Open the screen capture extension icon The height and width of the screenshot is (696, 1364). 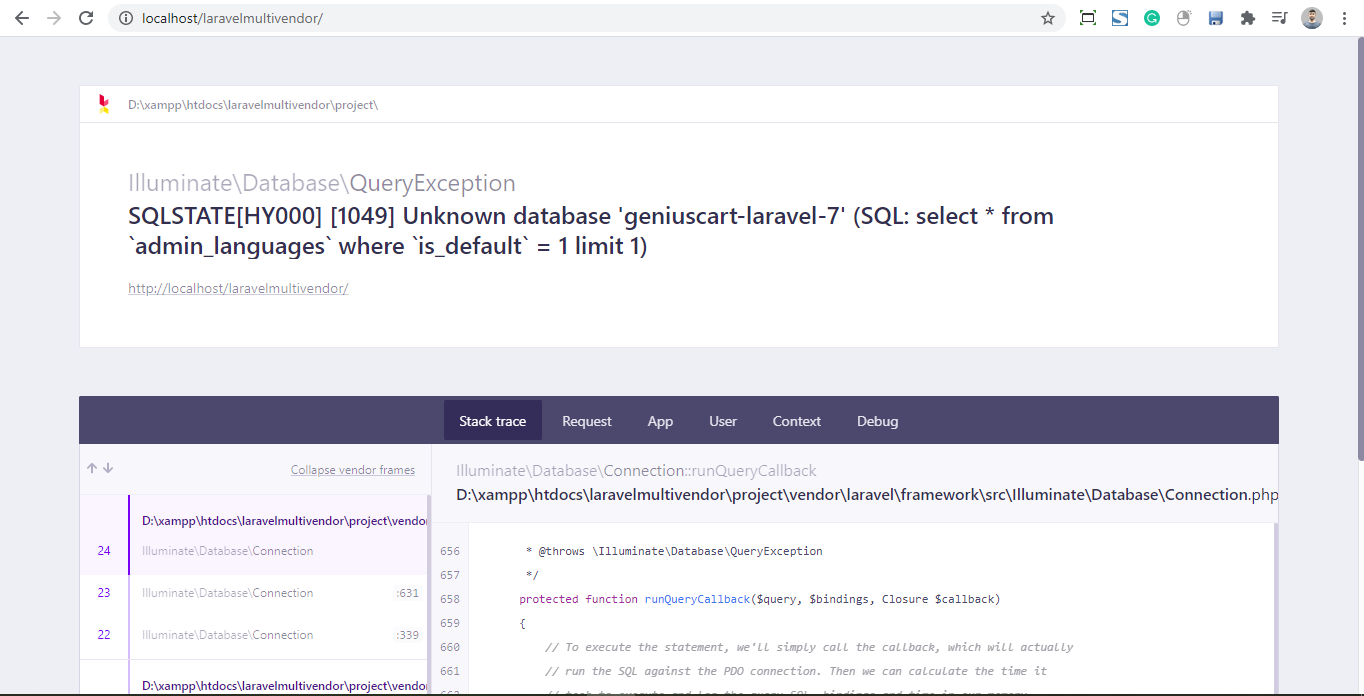pos(1088,18)
